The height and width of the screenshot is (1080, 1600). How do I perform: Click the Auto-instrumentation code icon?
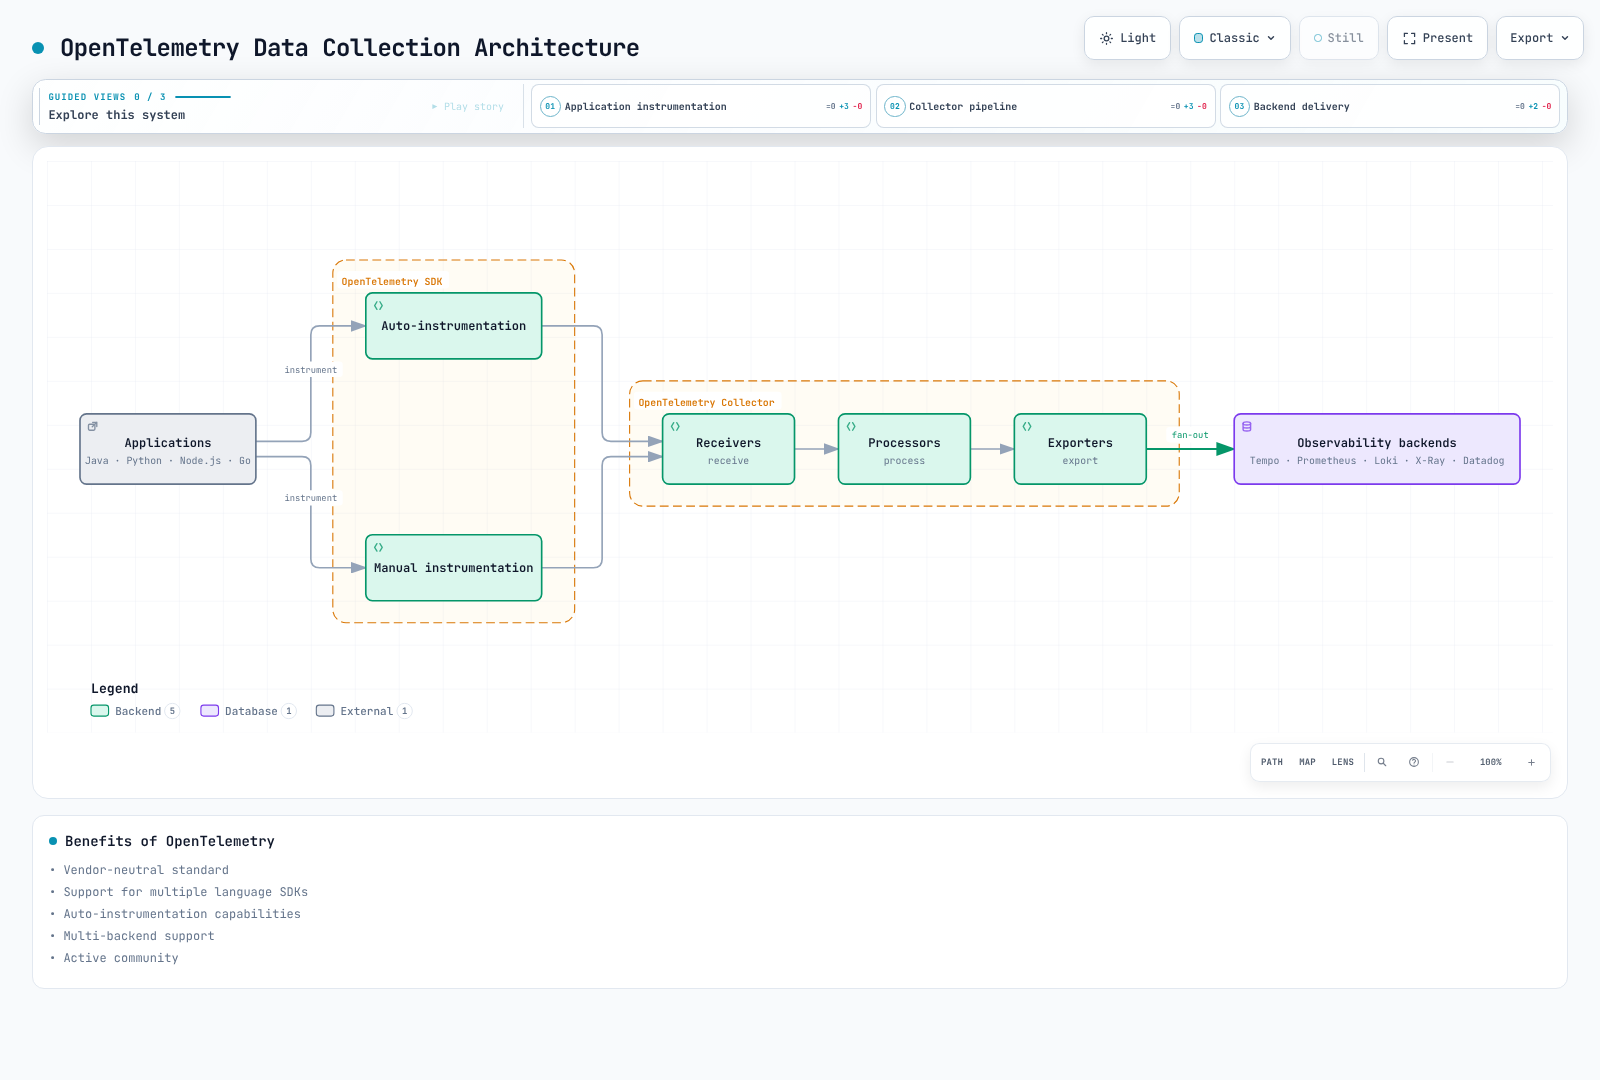pos(378,306)
